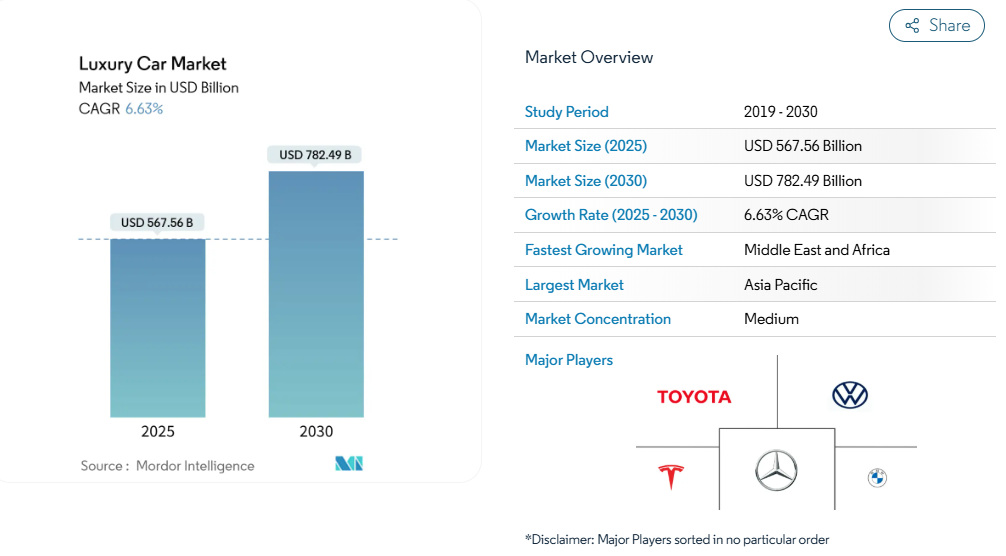Select the Growth Rate (2025 - 2030) label
The image size is (1006, 556).
pos(611,215)
